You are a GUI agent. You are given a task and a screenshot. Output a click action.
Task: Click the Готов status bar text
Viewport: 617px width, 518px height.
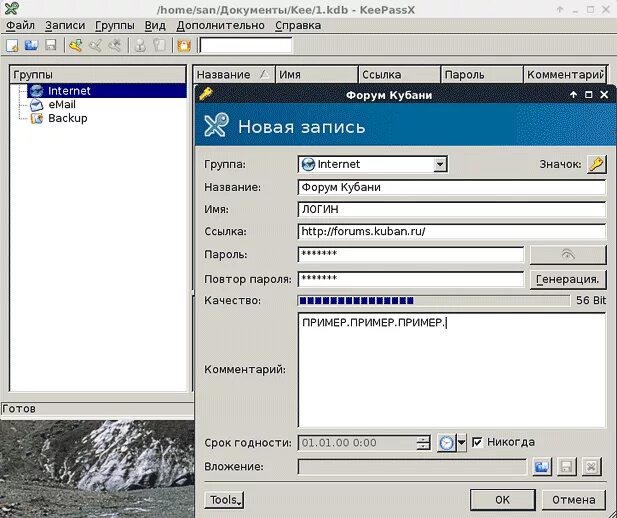(19, 409)
